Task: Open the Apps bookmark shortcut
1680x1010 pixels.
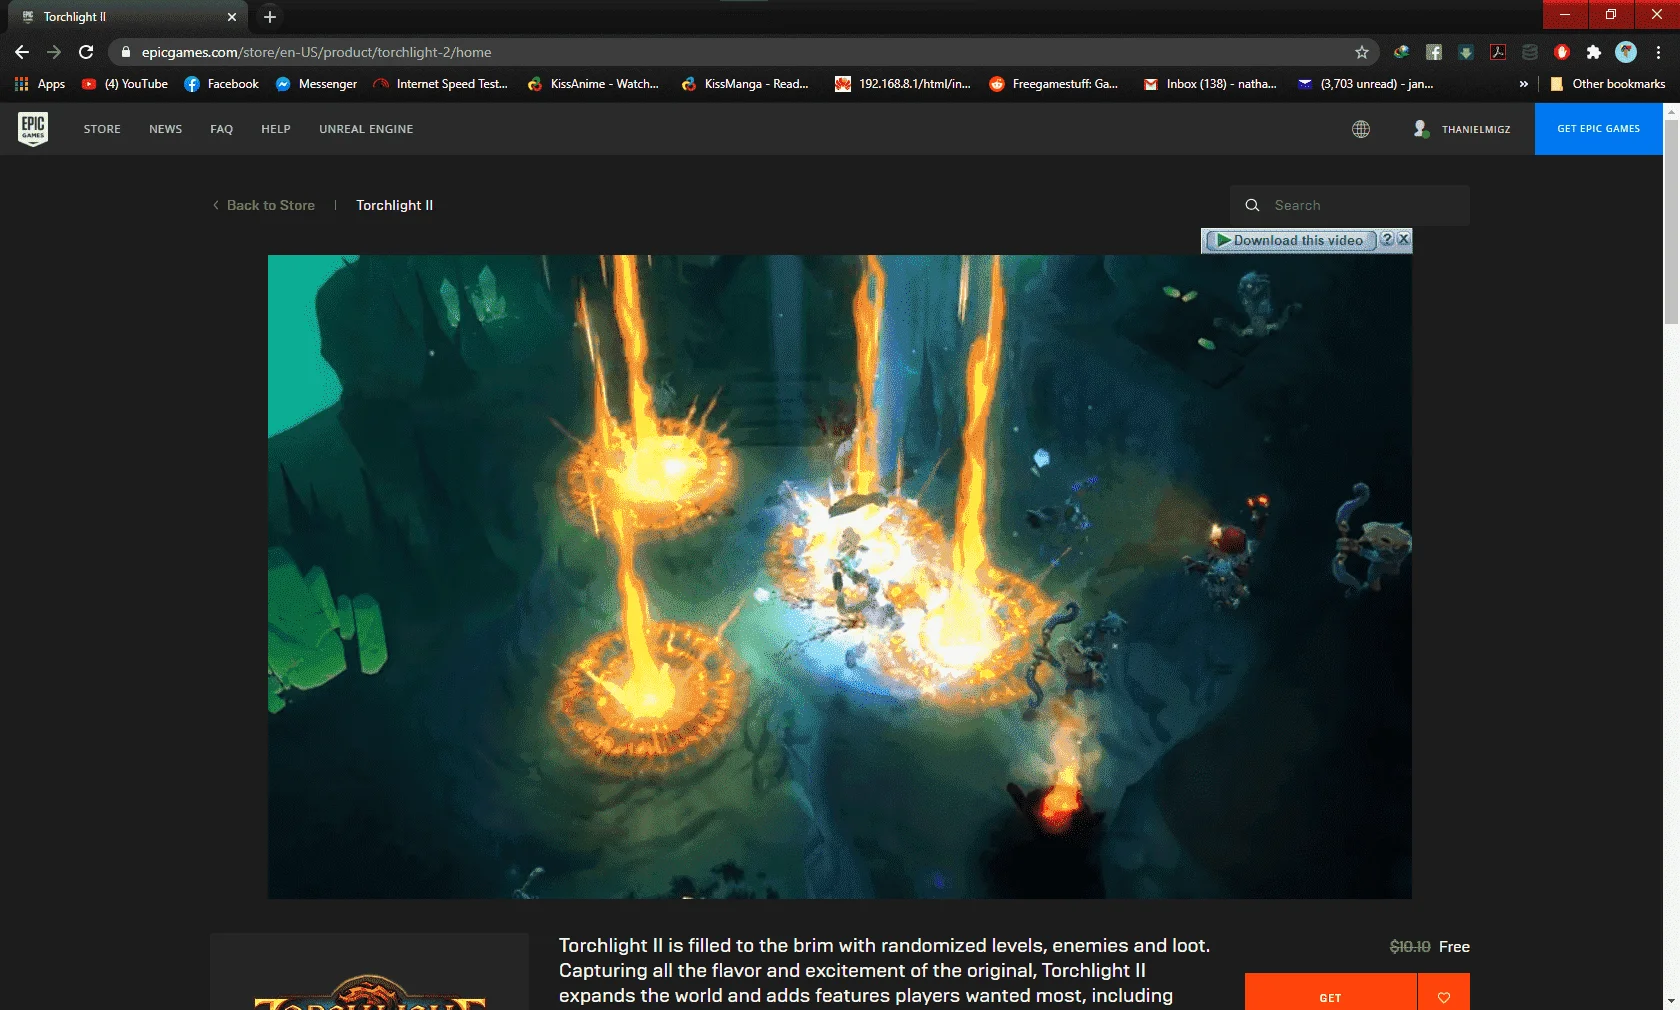Action: pos(40,84)
